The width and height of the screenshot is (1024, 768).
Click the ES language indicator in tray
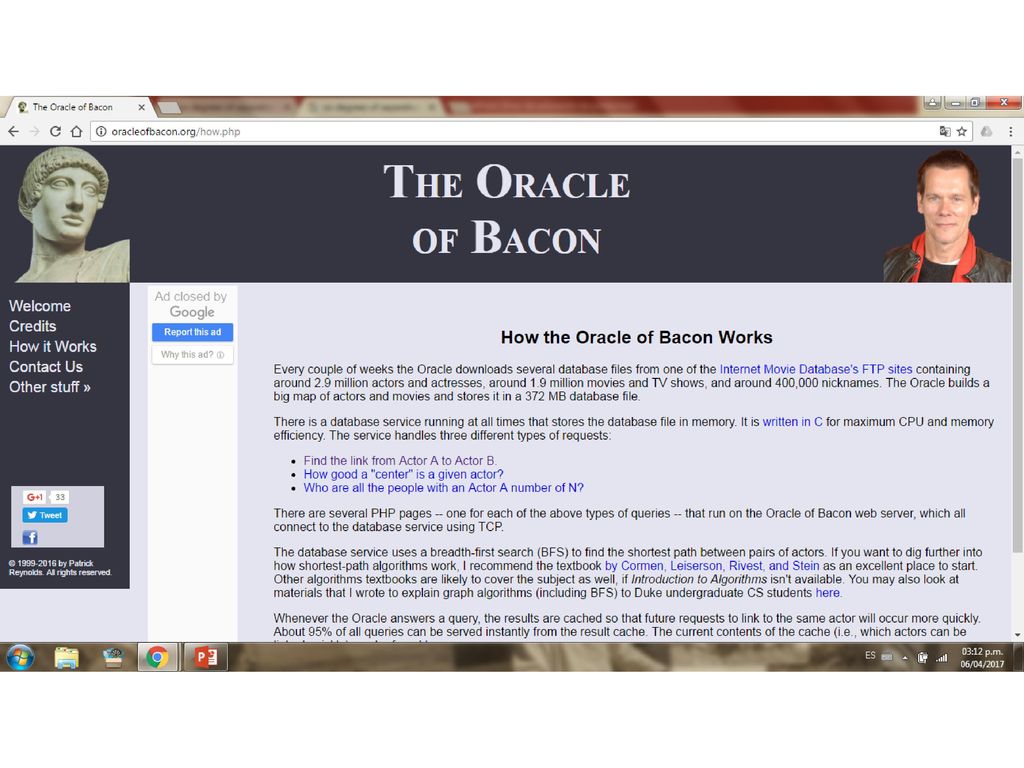tap(870, 656)
